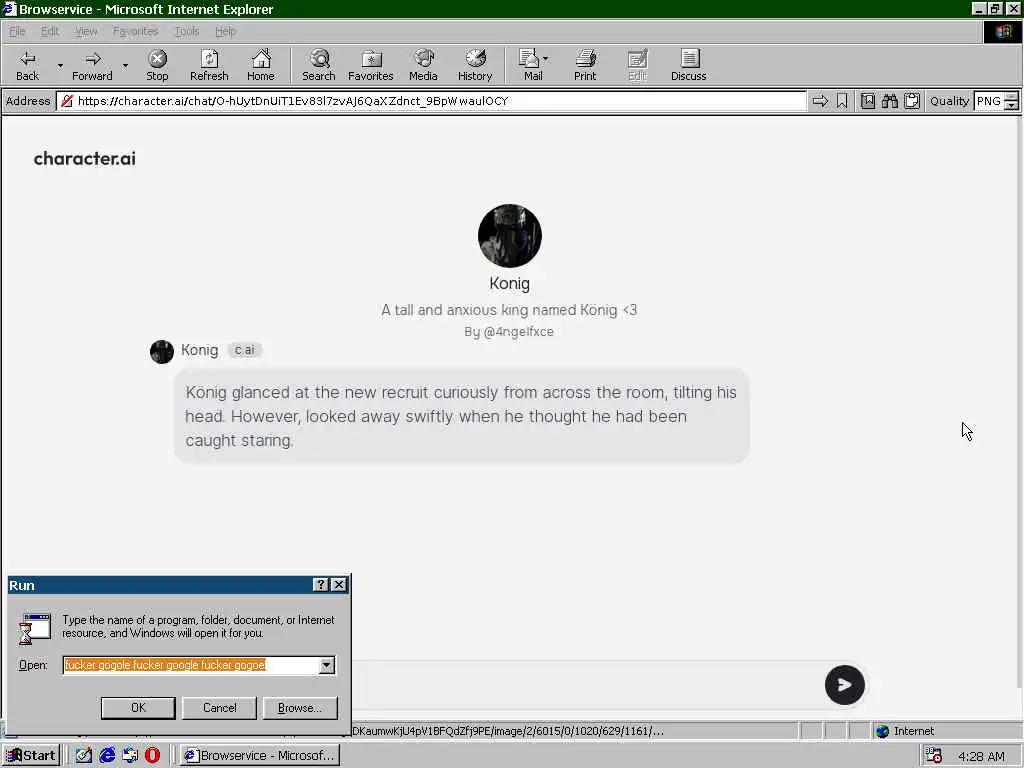This screenshot has width=1024, height=768.
Task: Open the Media pane
Action: [x=423, y=65]
